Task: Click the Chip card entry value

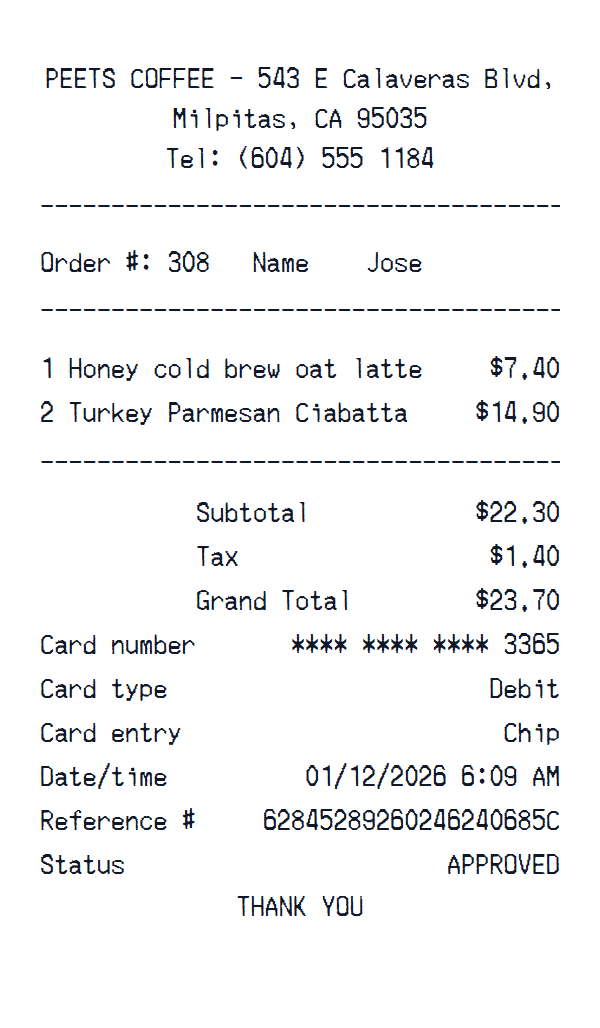Action: pyautogui.click(x=531, y=733)
